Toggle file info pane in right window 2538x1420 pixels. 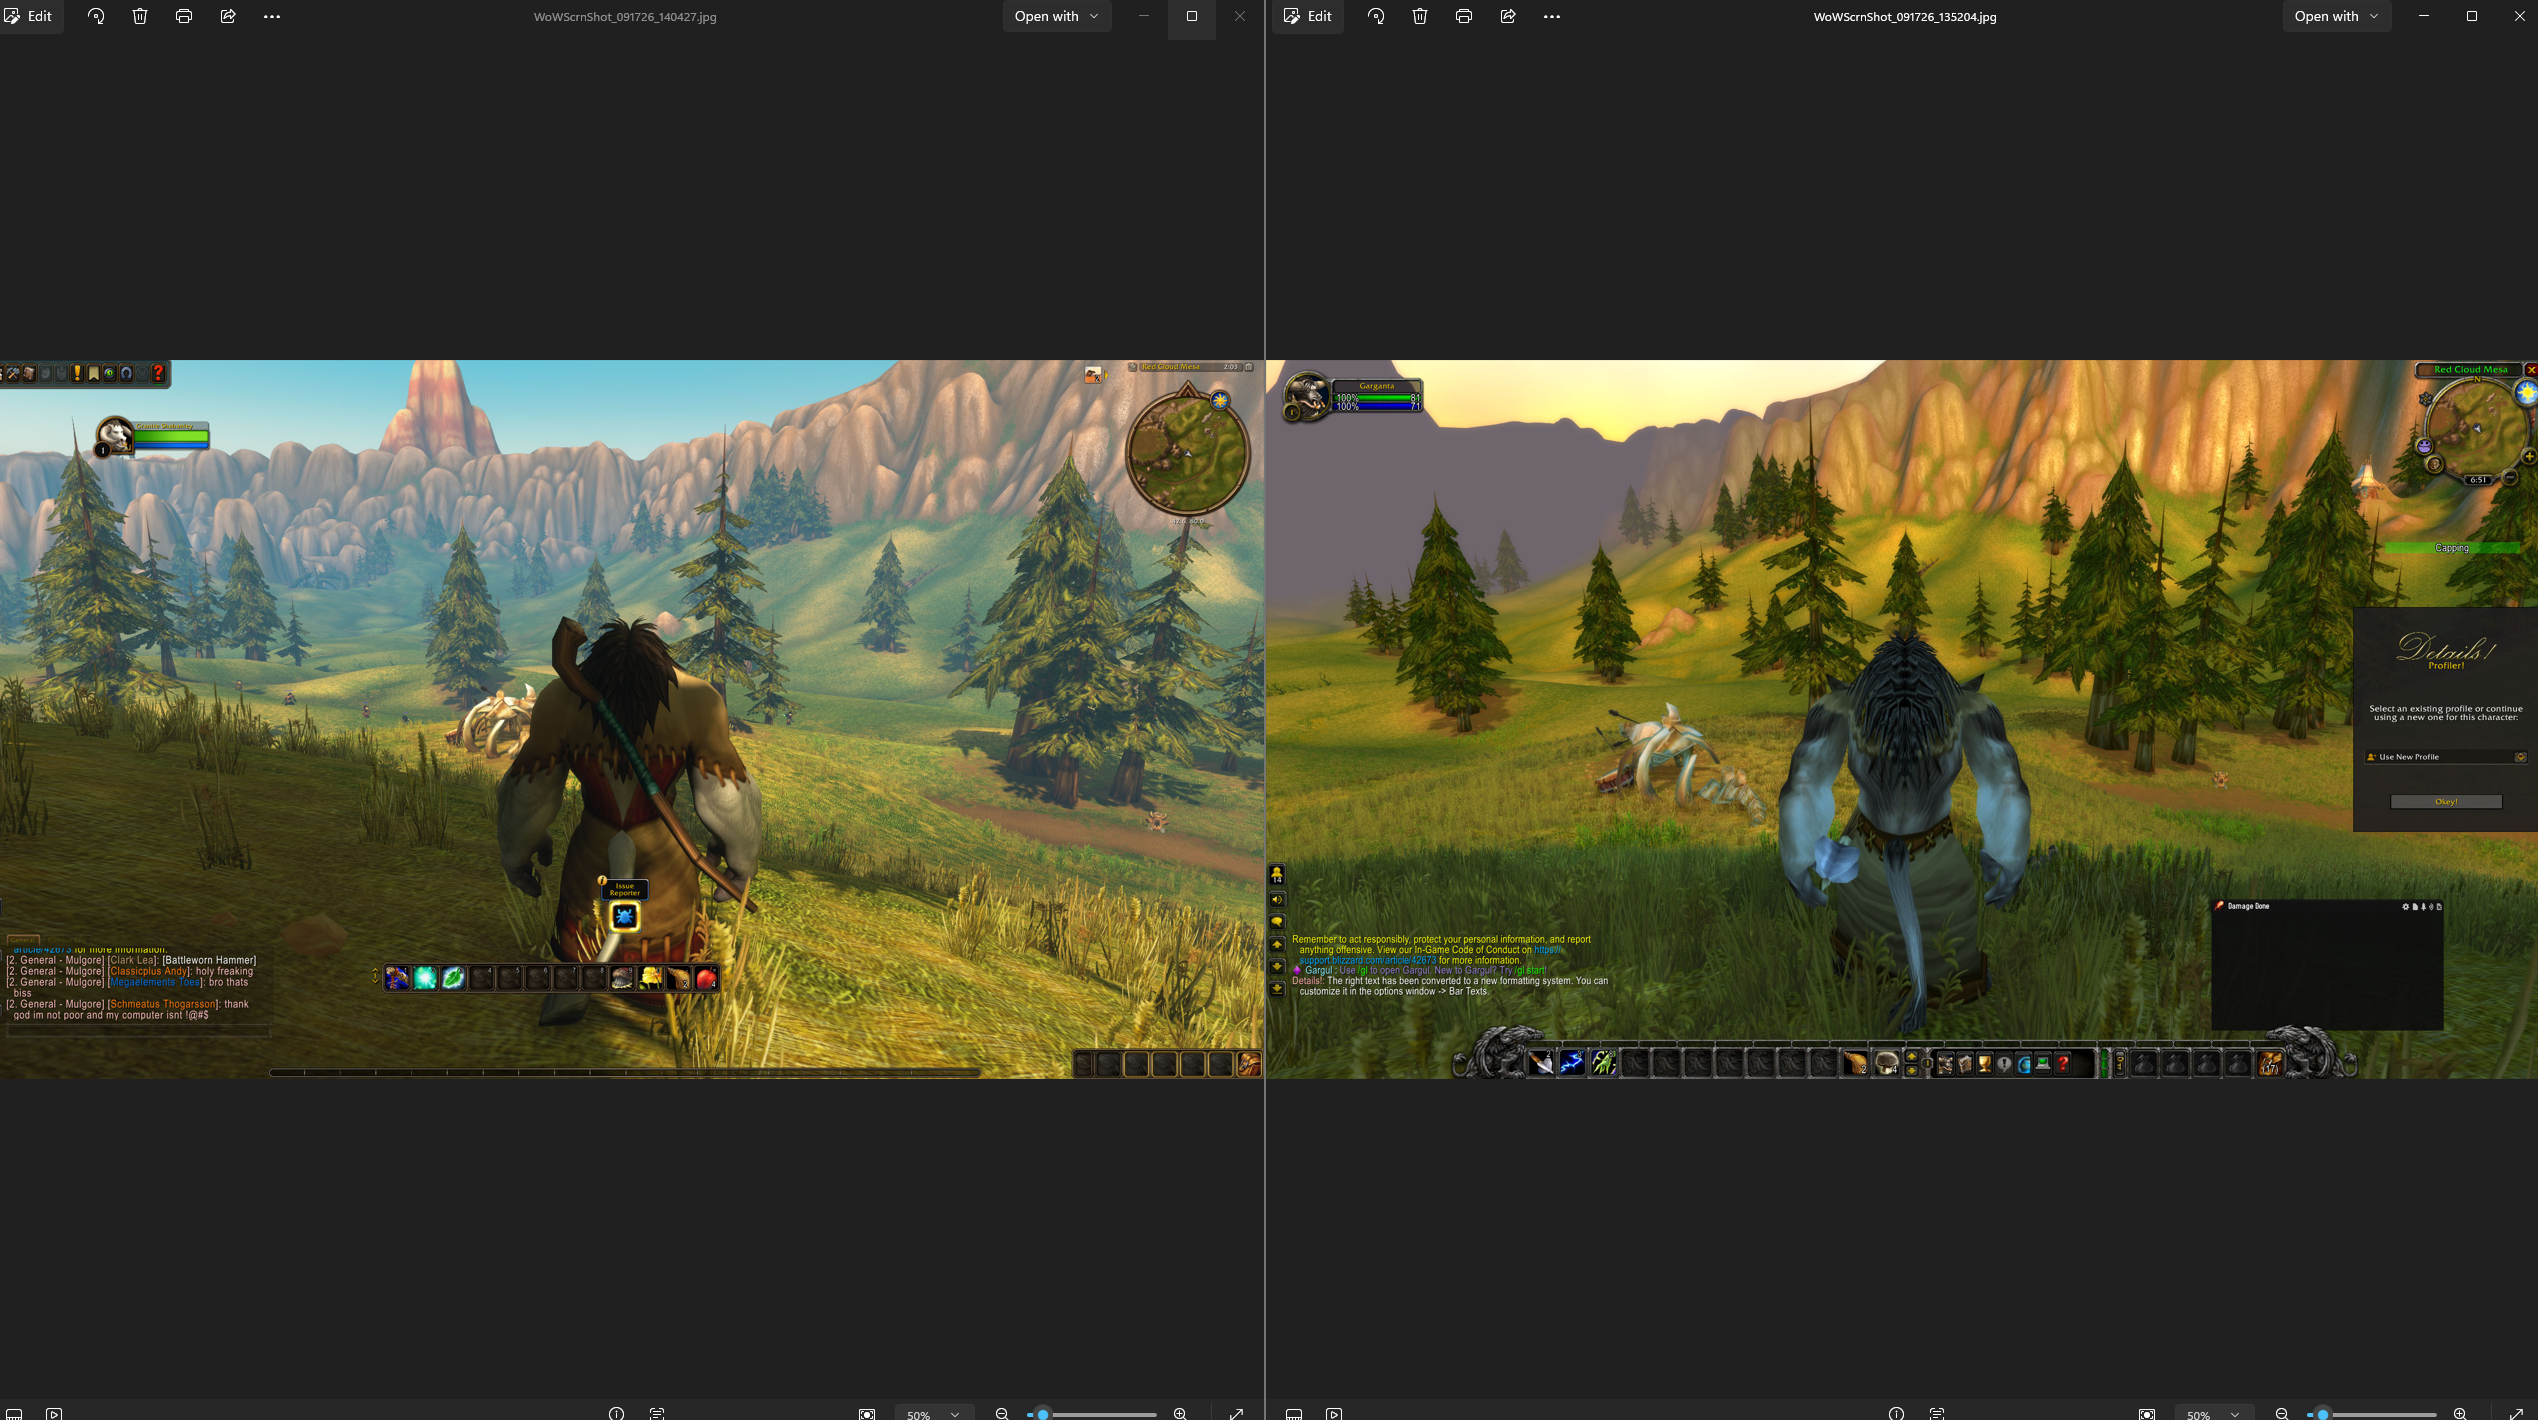coord(1896,1413)
